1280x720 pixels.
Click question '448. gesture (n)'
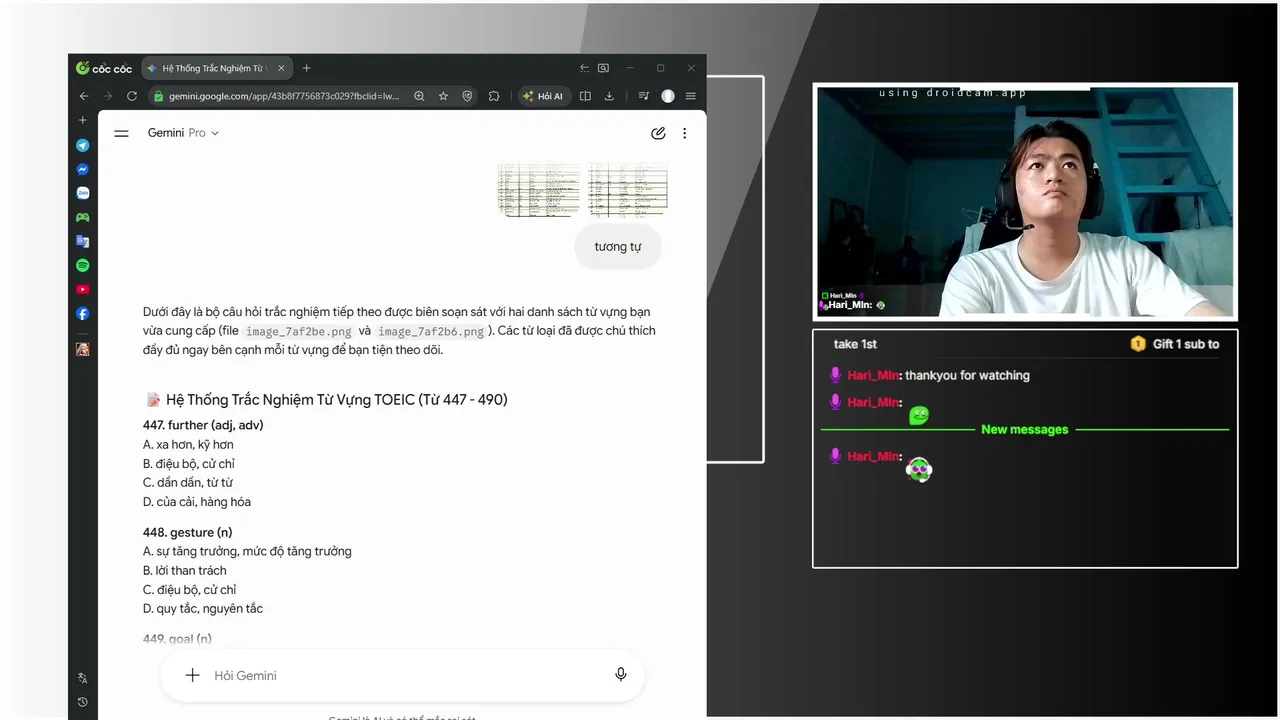[x=187, y=533]
